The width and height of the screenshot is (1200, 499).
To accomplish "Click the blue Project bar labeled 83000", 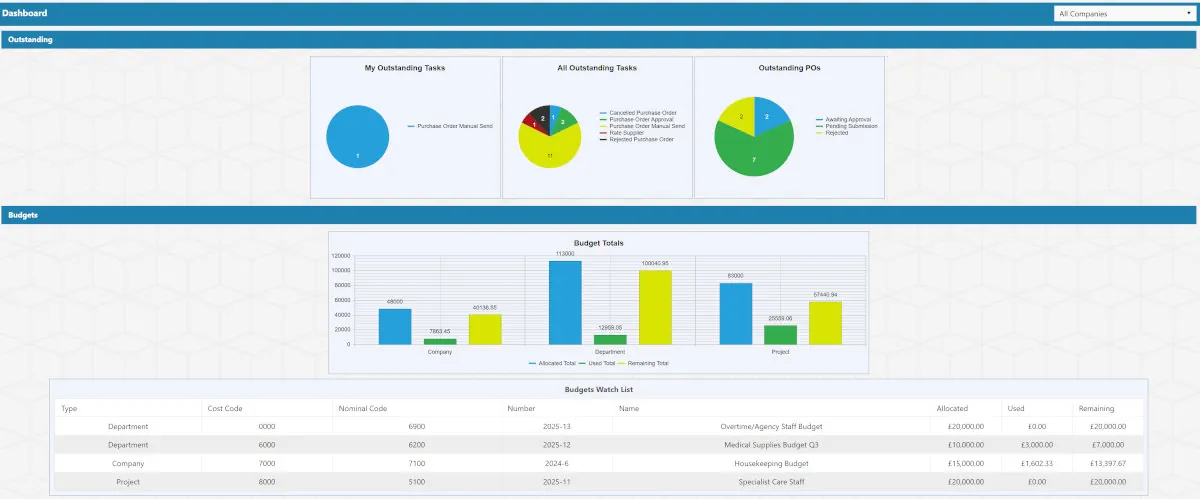I will pyautogui.click(x=736, y=313).
